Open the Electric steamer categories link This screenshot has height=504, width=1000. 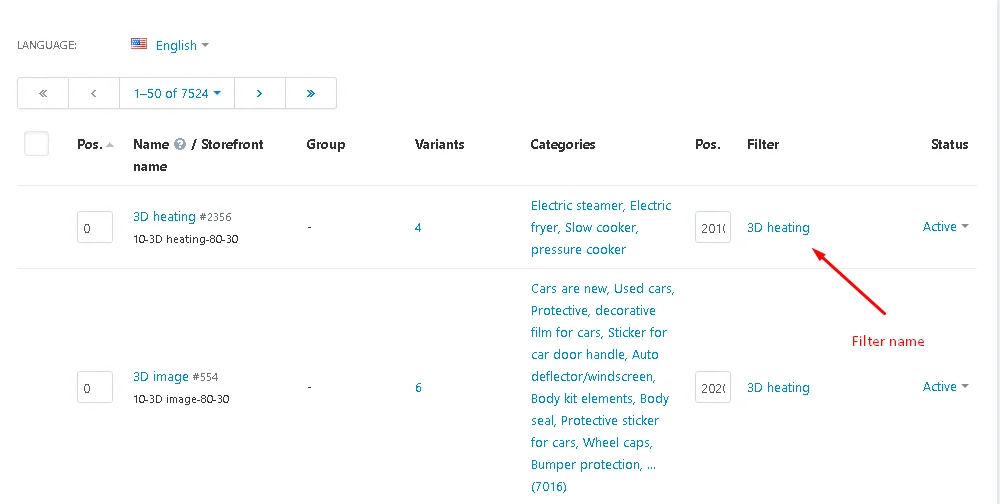click(x=577, y=206)
